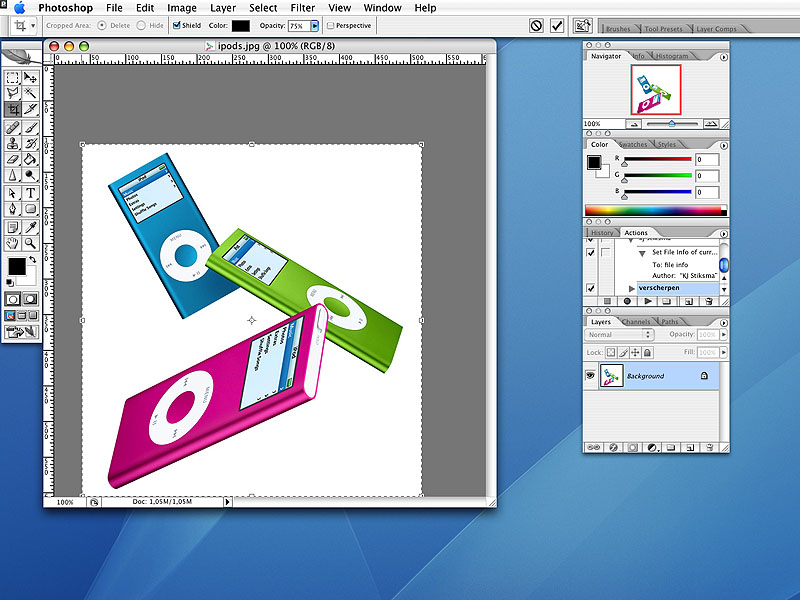Select the Eyedropper tool
Screen dimensions: 800x600
pyautogui.click(x=31, y=226)
